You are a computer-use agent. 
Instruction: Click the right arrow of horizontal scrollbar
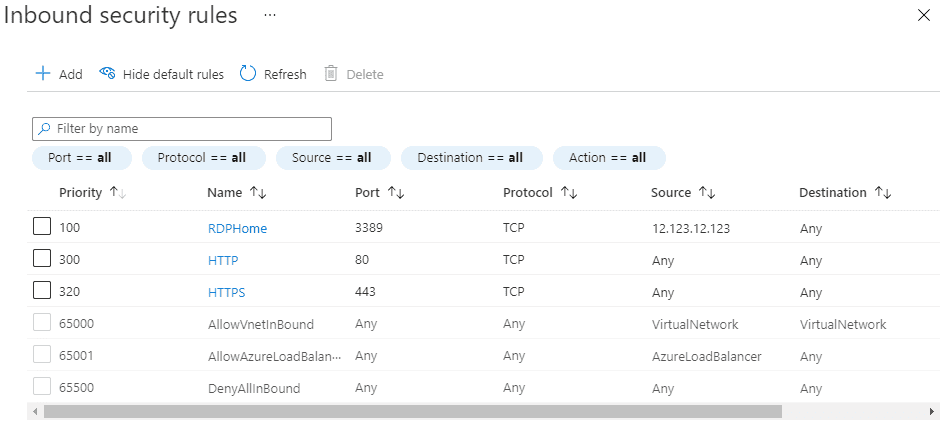click(x=932, y=411)
